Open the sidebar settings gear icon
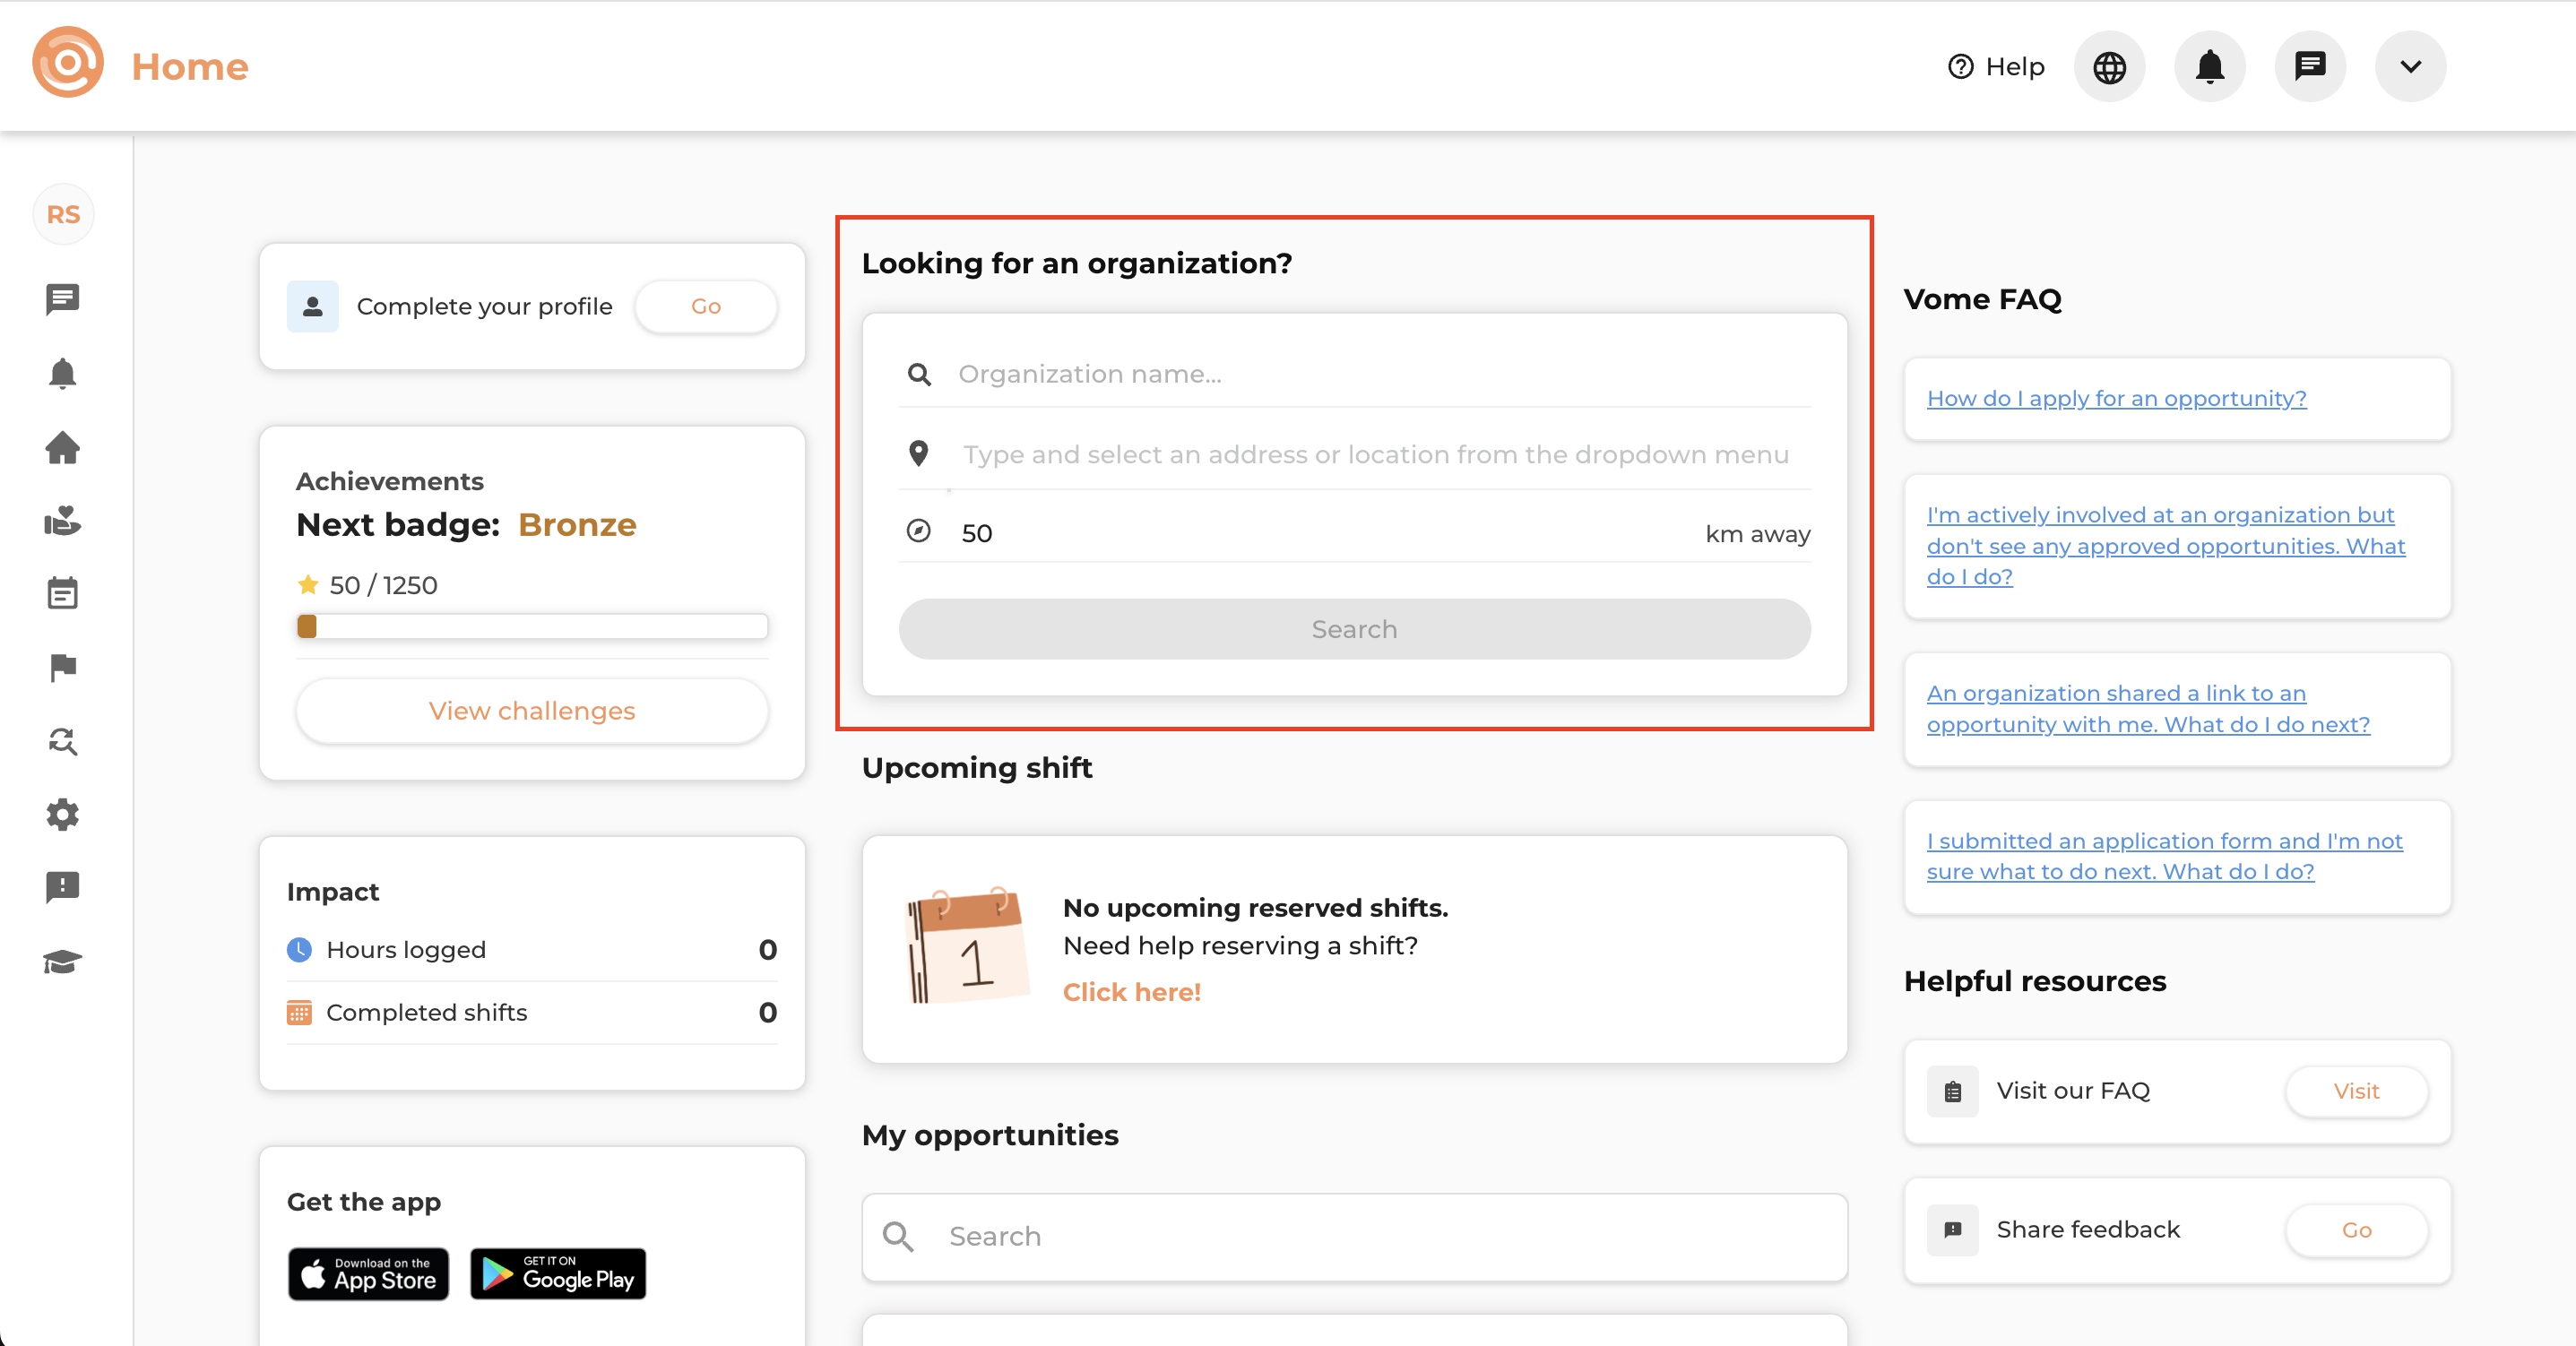 63,814
